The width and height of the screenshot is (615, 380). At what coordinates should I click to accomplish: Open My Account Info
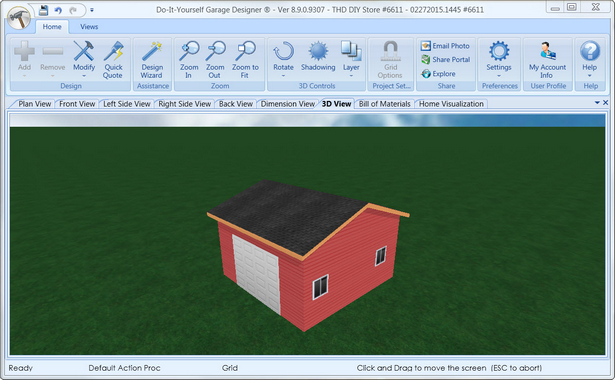coord(548,60)
